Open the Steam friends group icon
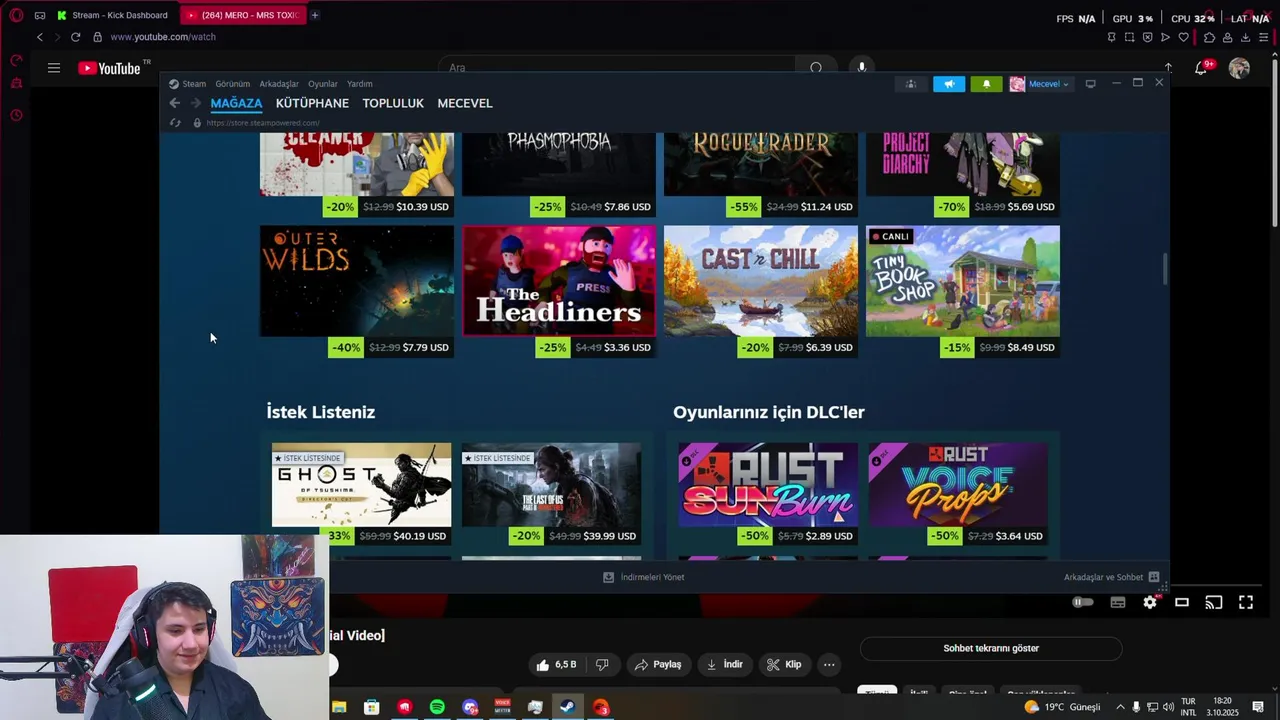1280x720 pixels. 910,84
